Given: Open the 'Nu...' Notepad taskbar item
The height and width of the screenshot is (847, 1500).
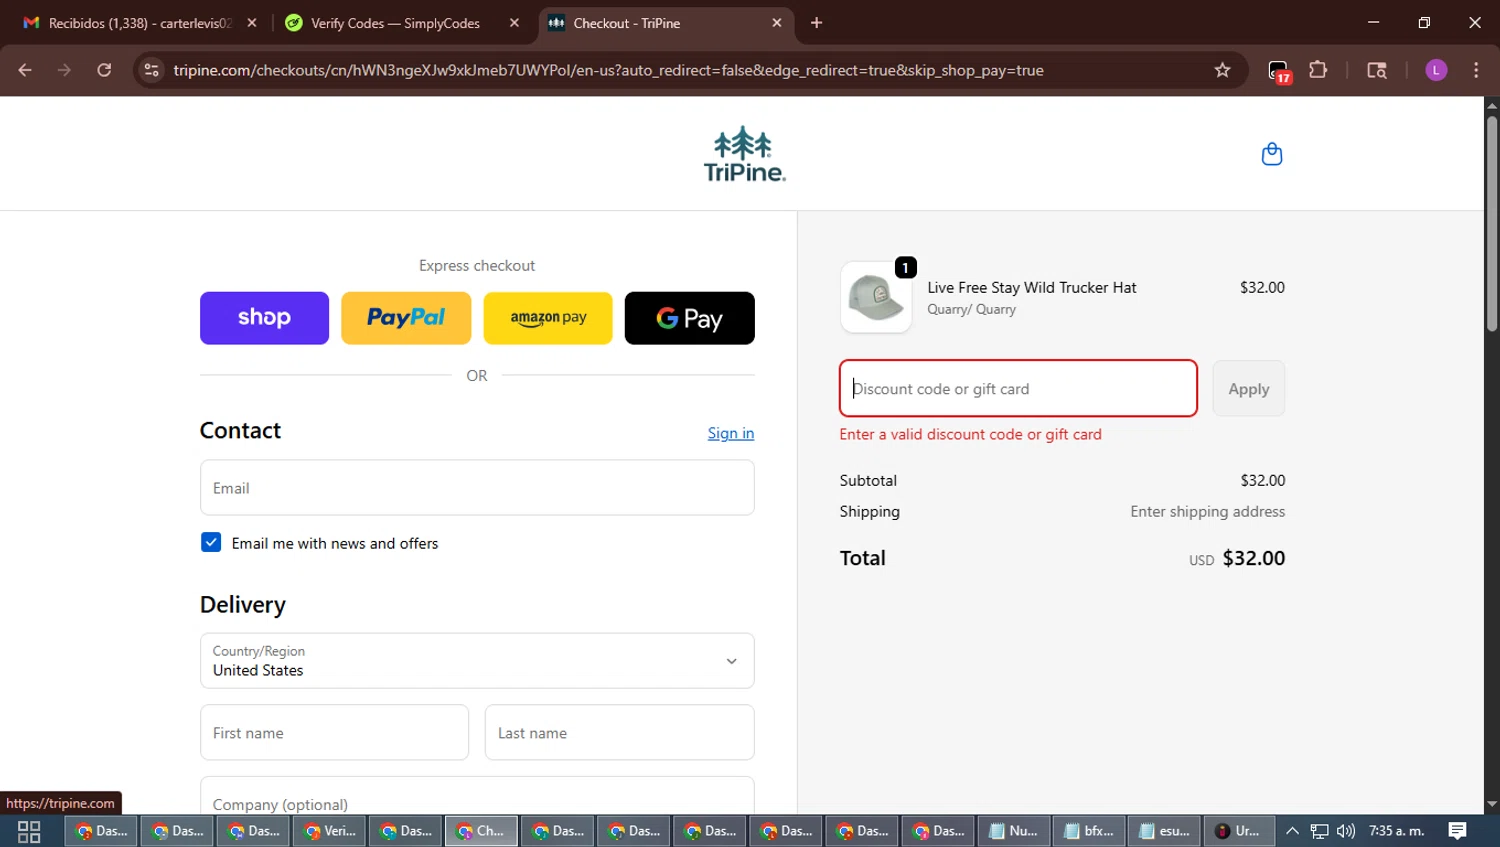Looking at the screenshot, I should (1012, 831).
